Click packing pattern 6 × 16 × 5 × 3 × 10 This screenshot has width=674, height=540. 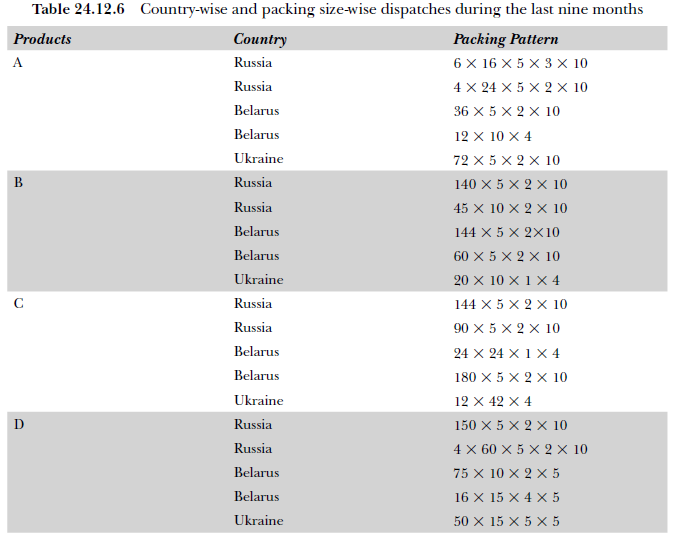click(x=520, y=63)
